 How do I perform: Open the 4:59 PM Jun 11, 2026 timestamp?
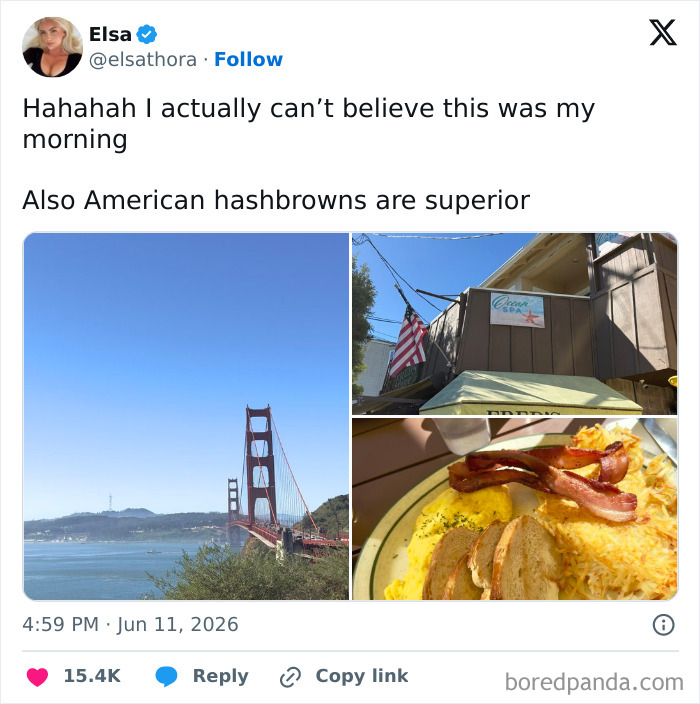click(x=130, y=625)
